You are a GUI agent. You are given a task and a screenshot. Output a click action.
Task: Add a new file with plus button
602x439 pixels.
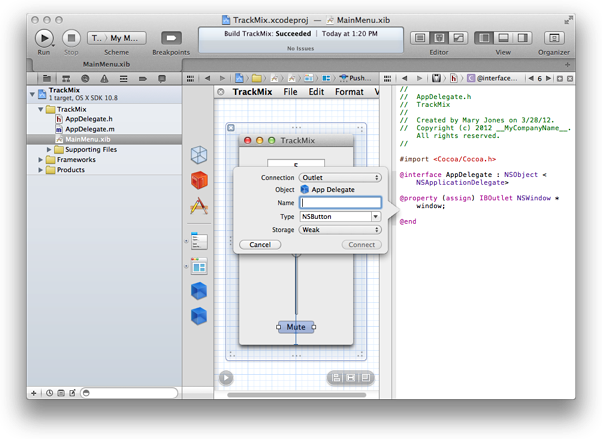pos(34,393)
